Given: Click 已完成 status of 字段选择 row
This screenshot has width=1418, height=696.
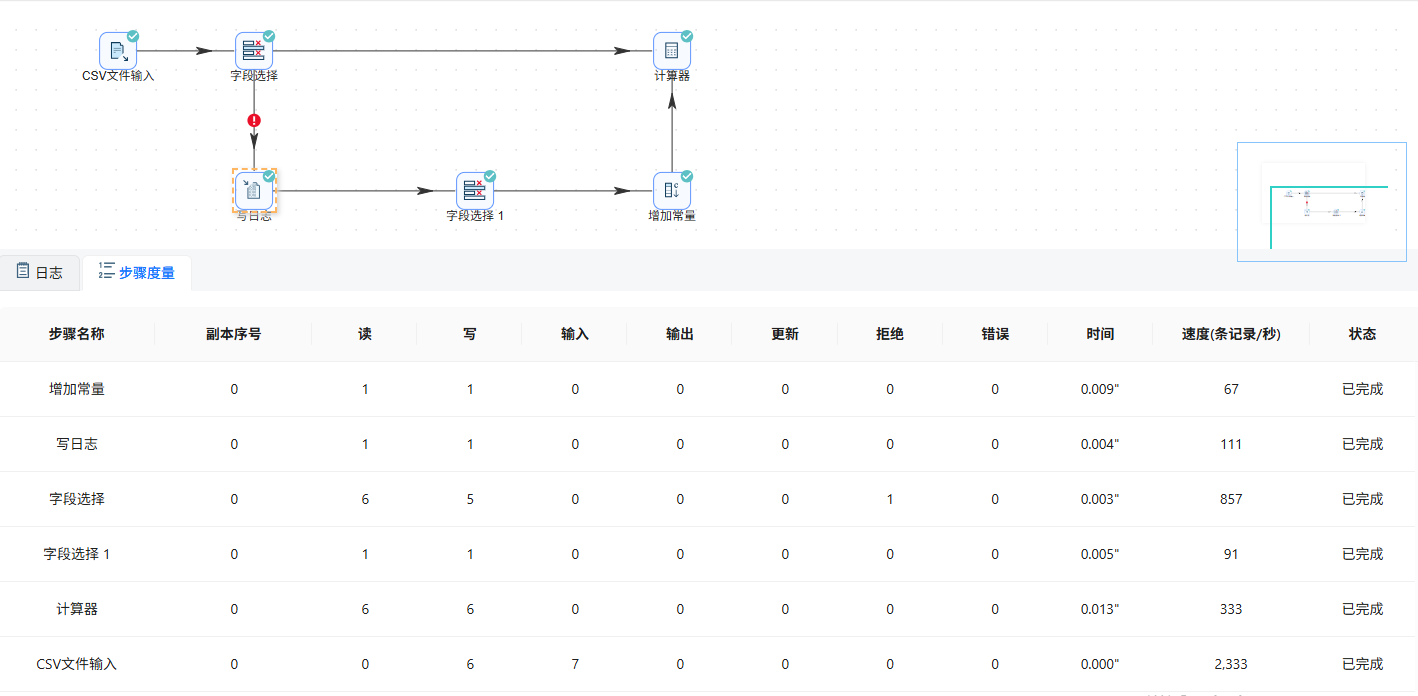Looking at the screenshot, I should 1363,499.
